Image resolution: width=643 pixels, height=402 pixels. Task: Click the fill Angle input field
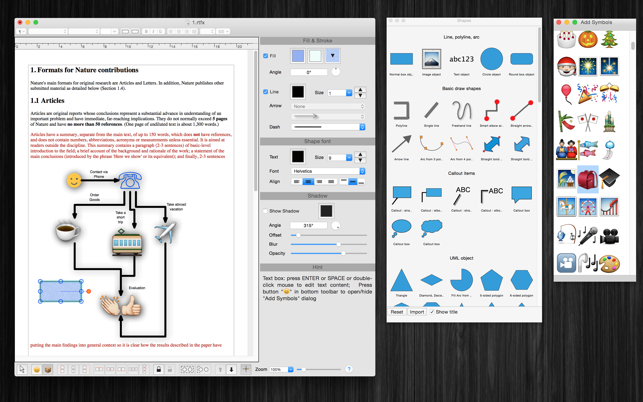point(309,72)
